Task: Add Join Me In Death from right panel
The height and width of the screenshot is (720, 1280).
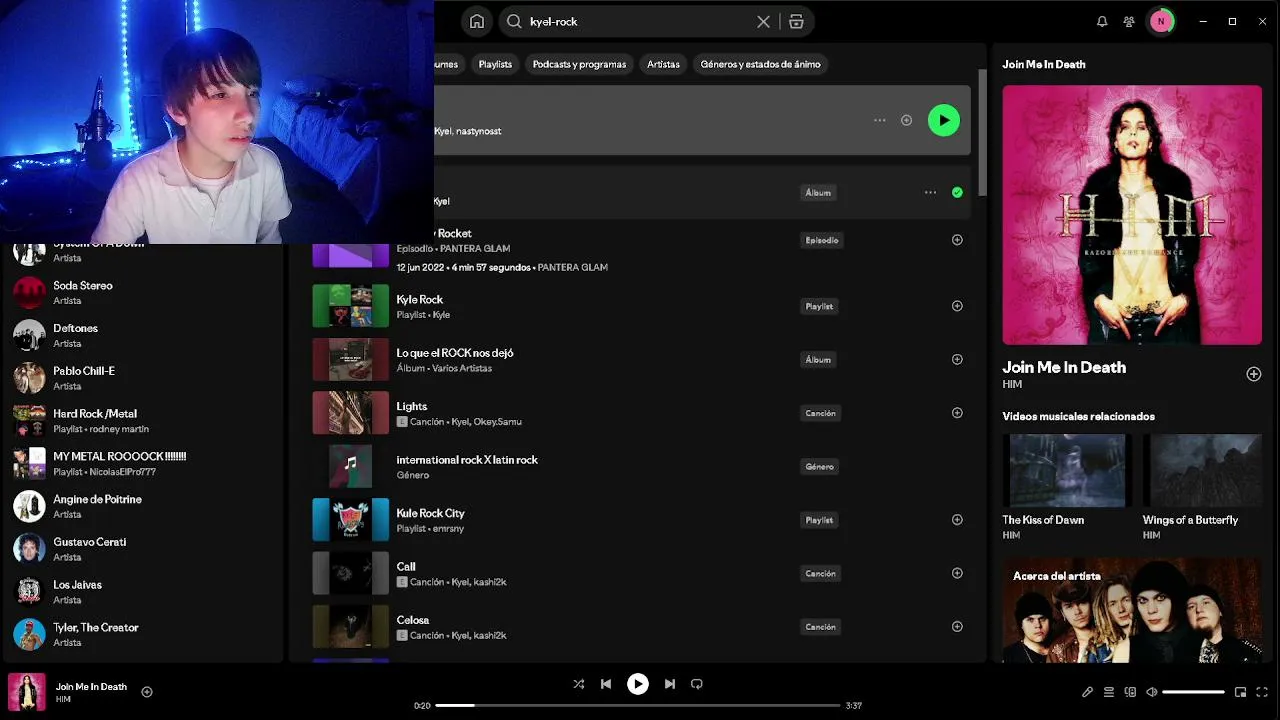Action: point(1254,374)
